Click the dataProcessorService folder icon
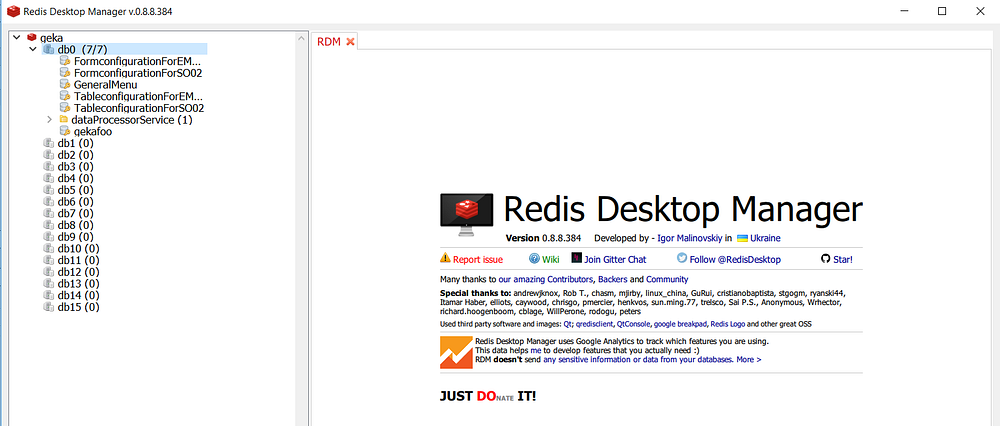 point(64,120)
